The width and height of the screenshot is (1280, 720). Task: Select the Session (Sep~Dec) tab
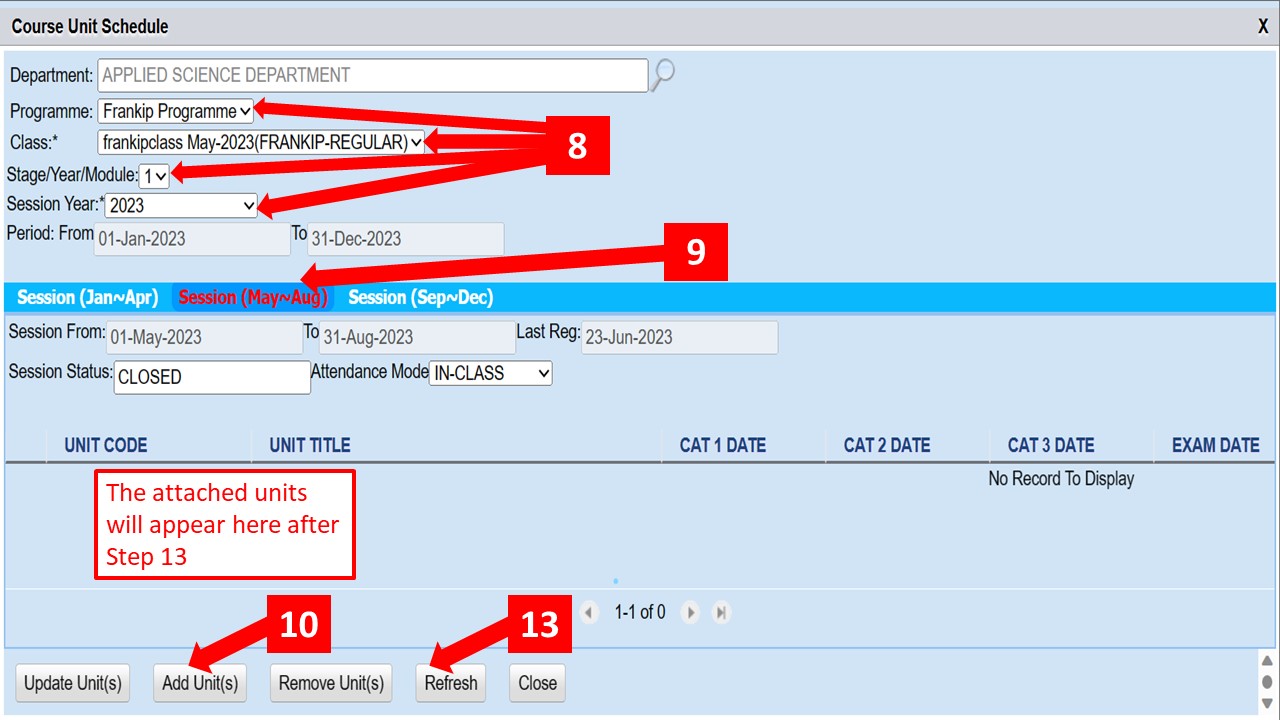click(420, 297)
